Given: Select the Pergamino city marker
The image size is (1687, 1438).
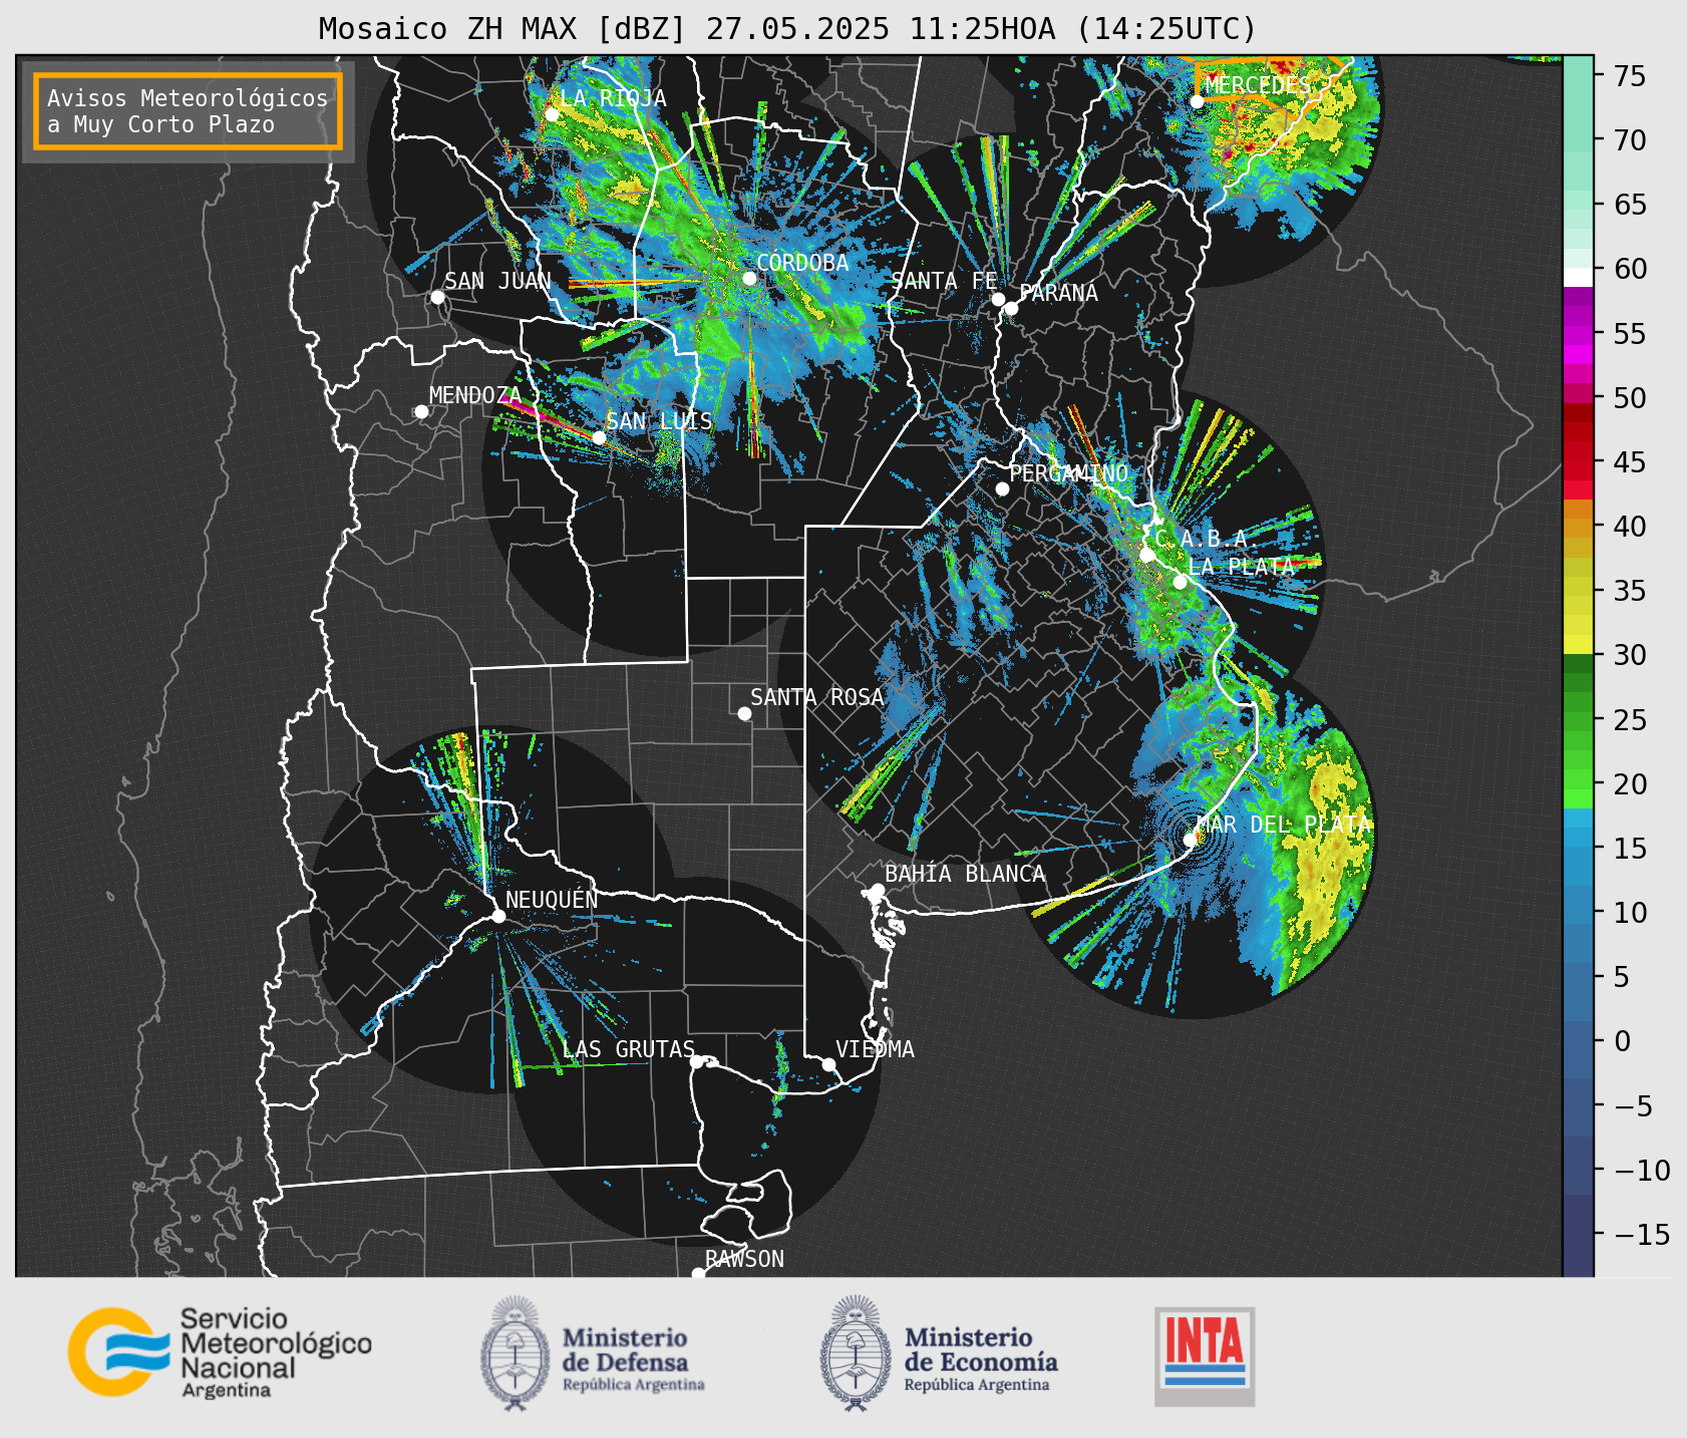Looking at the screenshot, I should tap(1002, 489).
